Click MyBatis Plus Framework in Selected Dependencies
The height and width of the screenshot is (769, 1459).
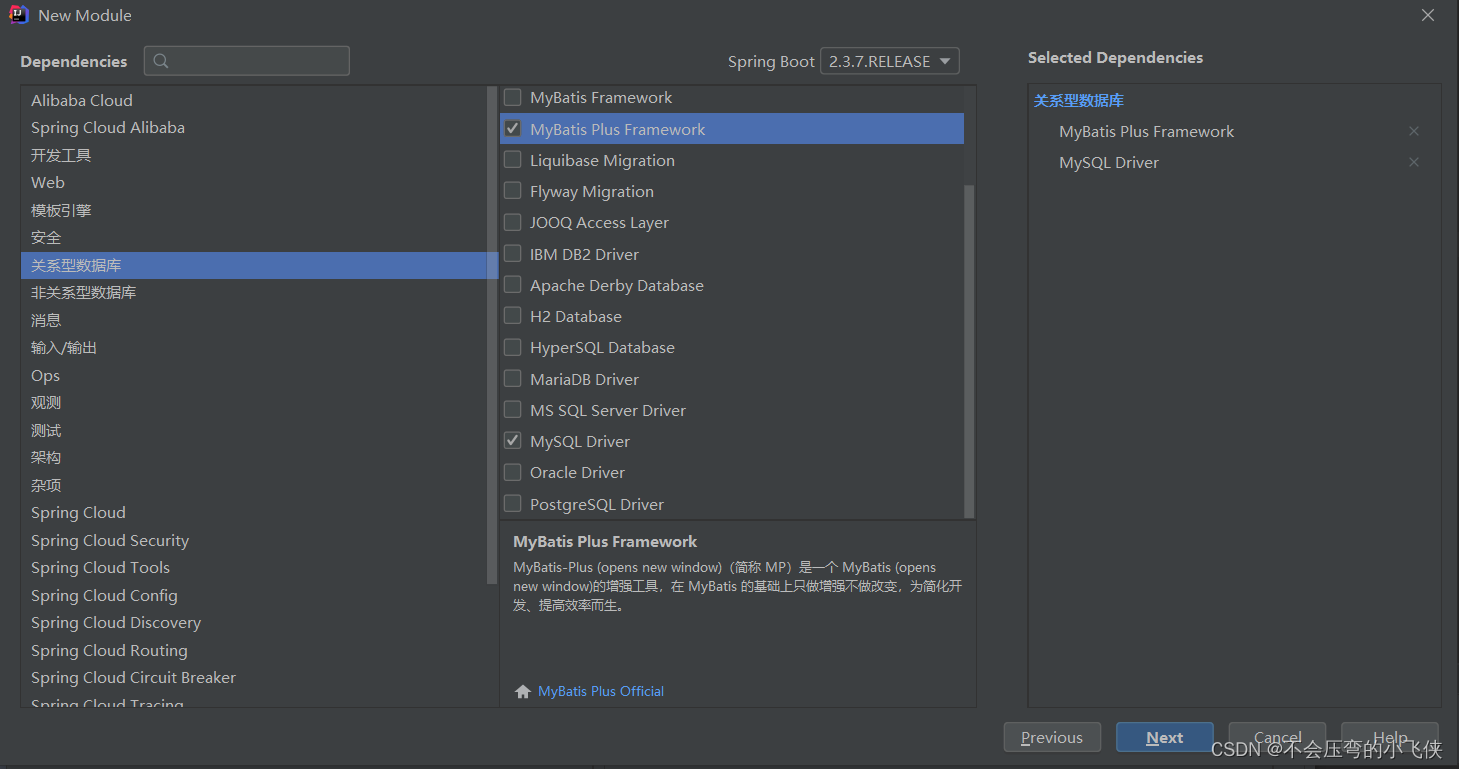[x=1146, y=131]
